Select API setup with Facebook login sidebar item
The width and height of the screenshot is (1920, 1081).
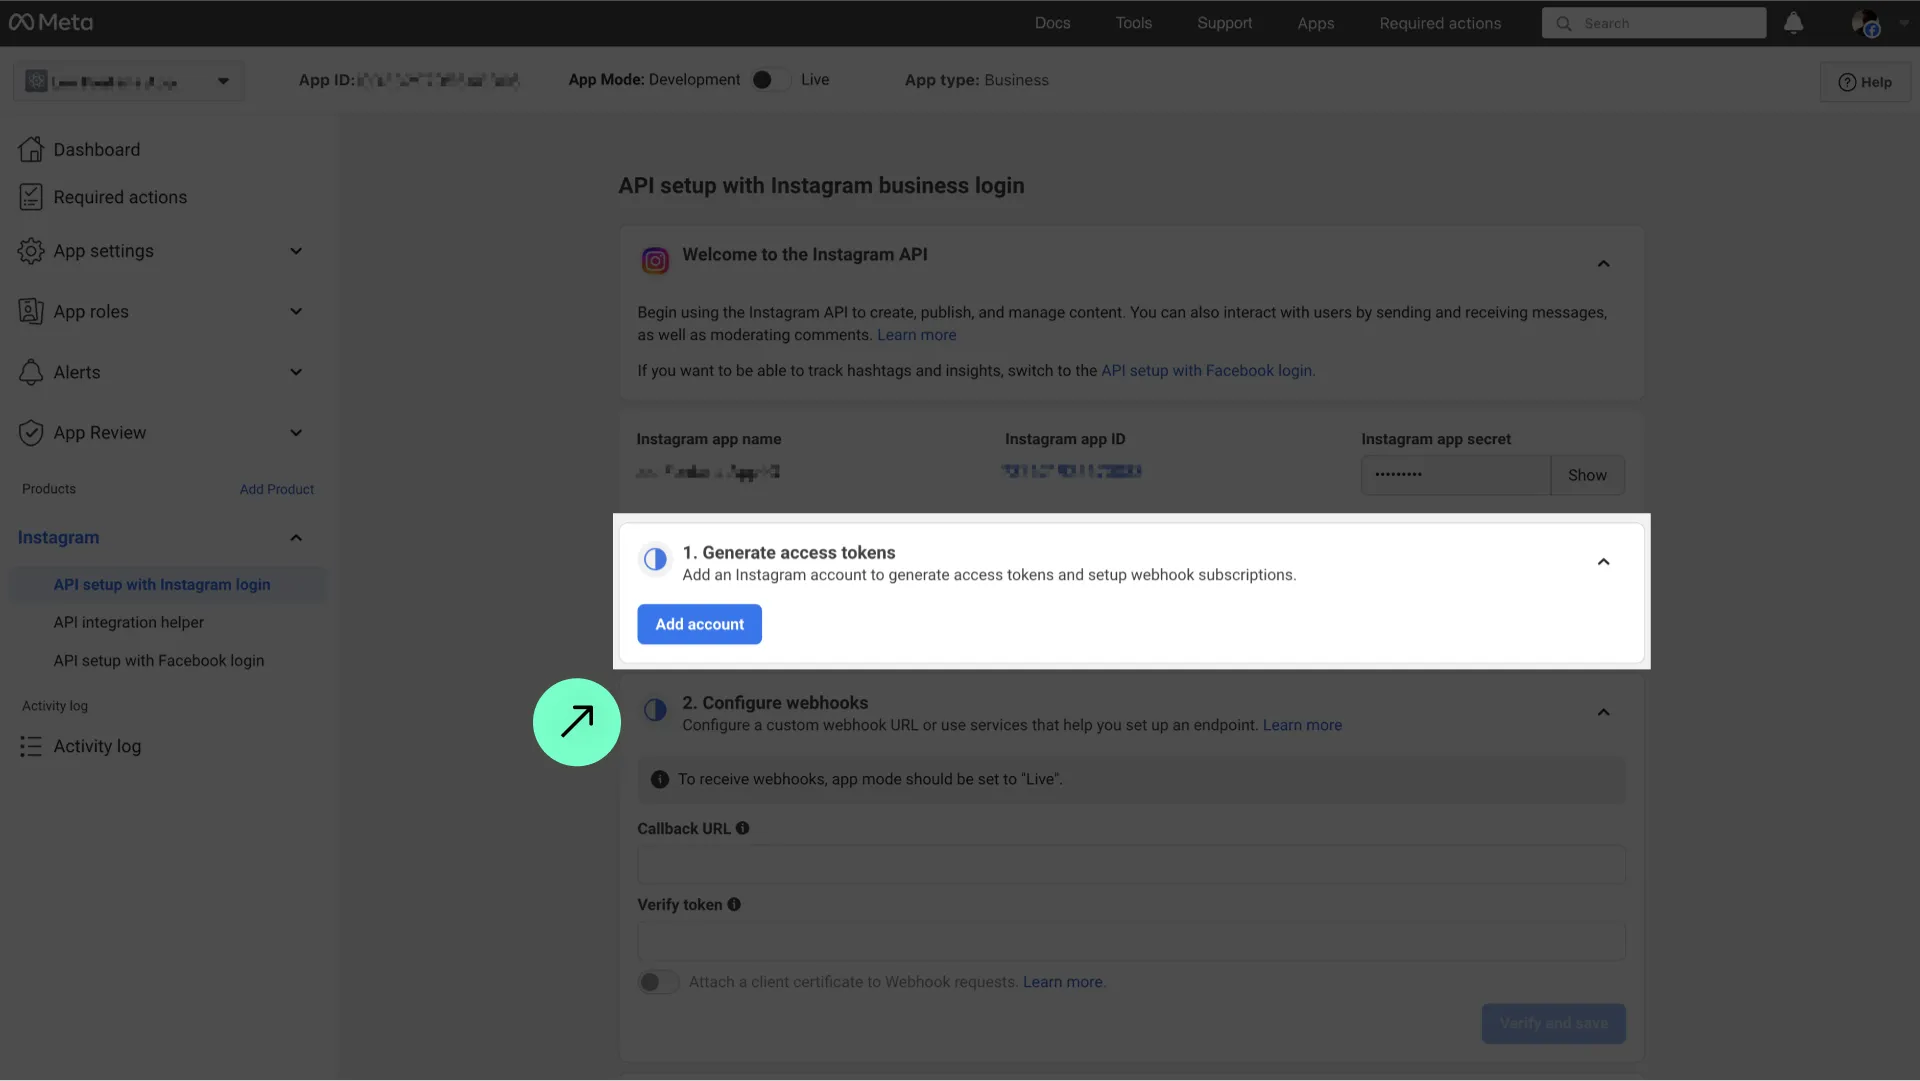pos(159,661)
